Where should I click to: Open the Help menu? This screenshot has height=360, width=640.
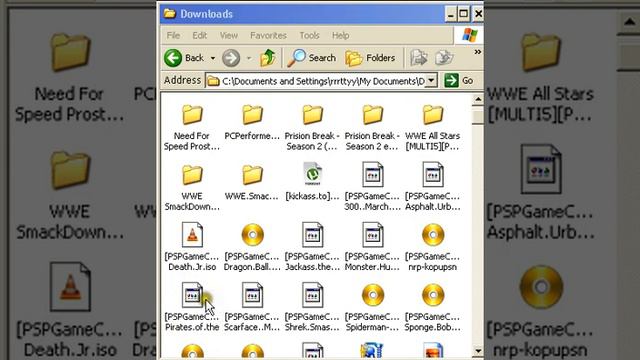(x=340, y=36)
